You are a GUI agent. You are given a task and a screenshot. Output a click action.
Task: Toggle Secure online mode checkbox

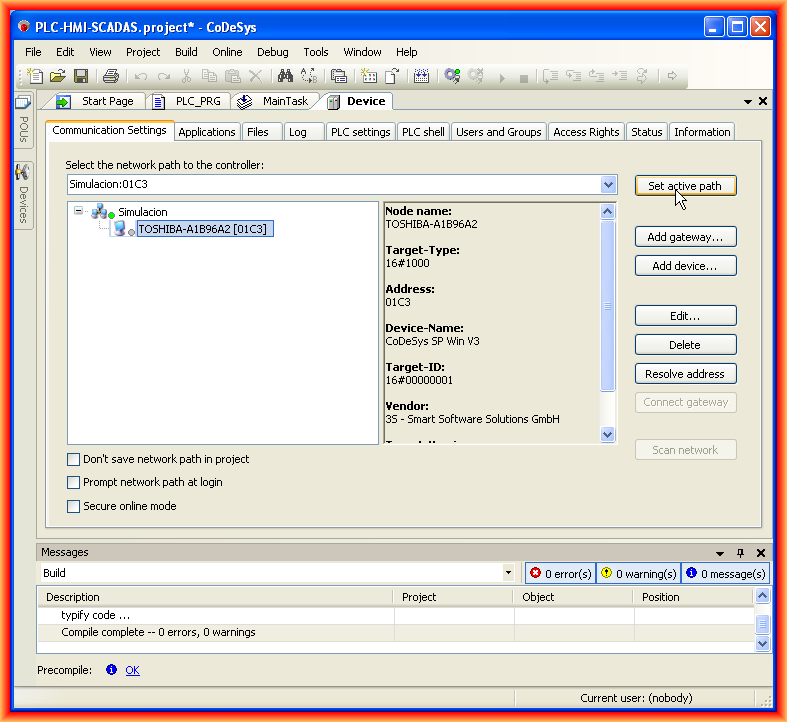coord(73,506)
